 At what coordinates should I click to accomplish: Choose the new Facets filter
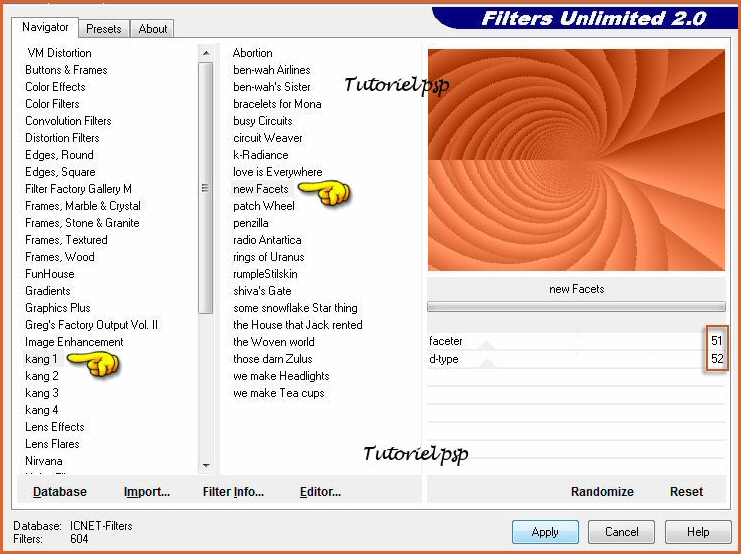tap(261, 189)
